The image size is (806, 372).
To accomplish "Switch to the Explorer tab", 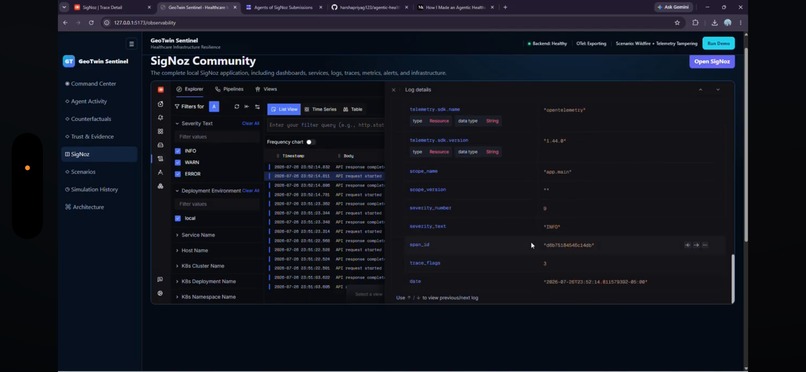I will 190,89.
